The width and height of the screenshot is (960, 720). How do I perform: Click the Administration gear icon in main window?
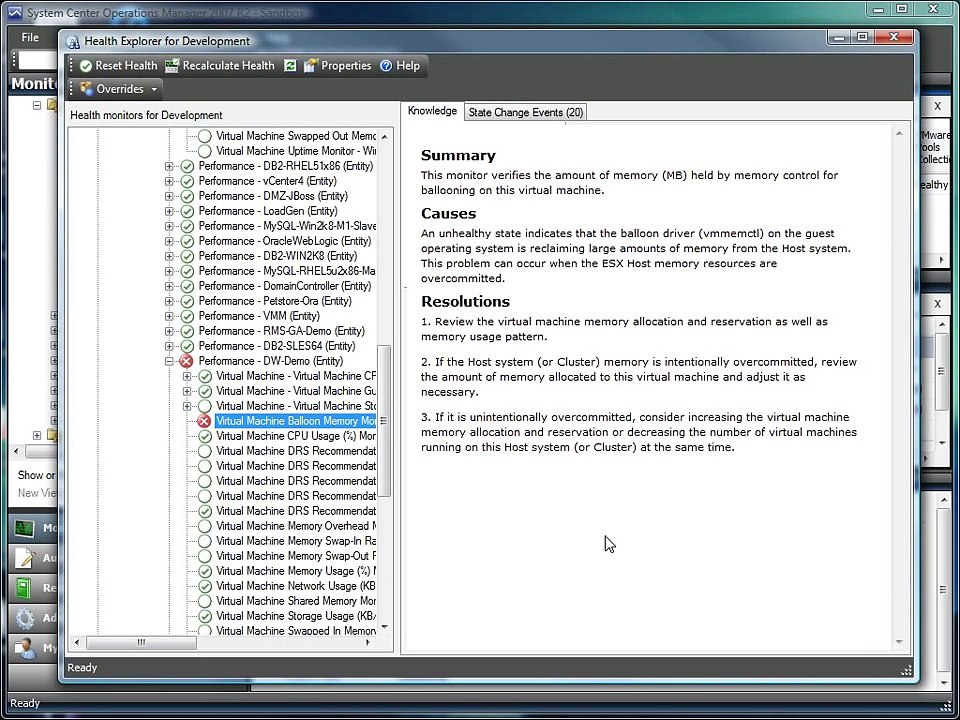[24, 618]
